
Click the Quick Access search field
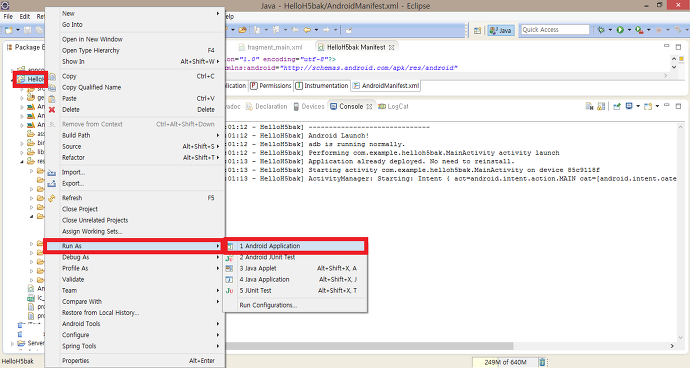555,29
